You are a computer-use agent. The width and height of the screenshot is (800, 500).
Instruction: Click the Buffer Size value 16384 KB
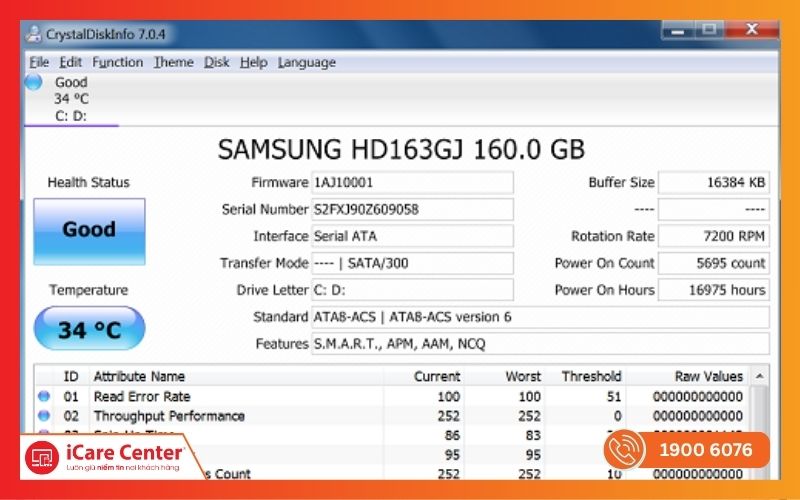tap(714, 183)
